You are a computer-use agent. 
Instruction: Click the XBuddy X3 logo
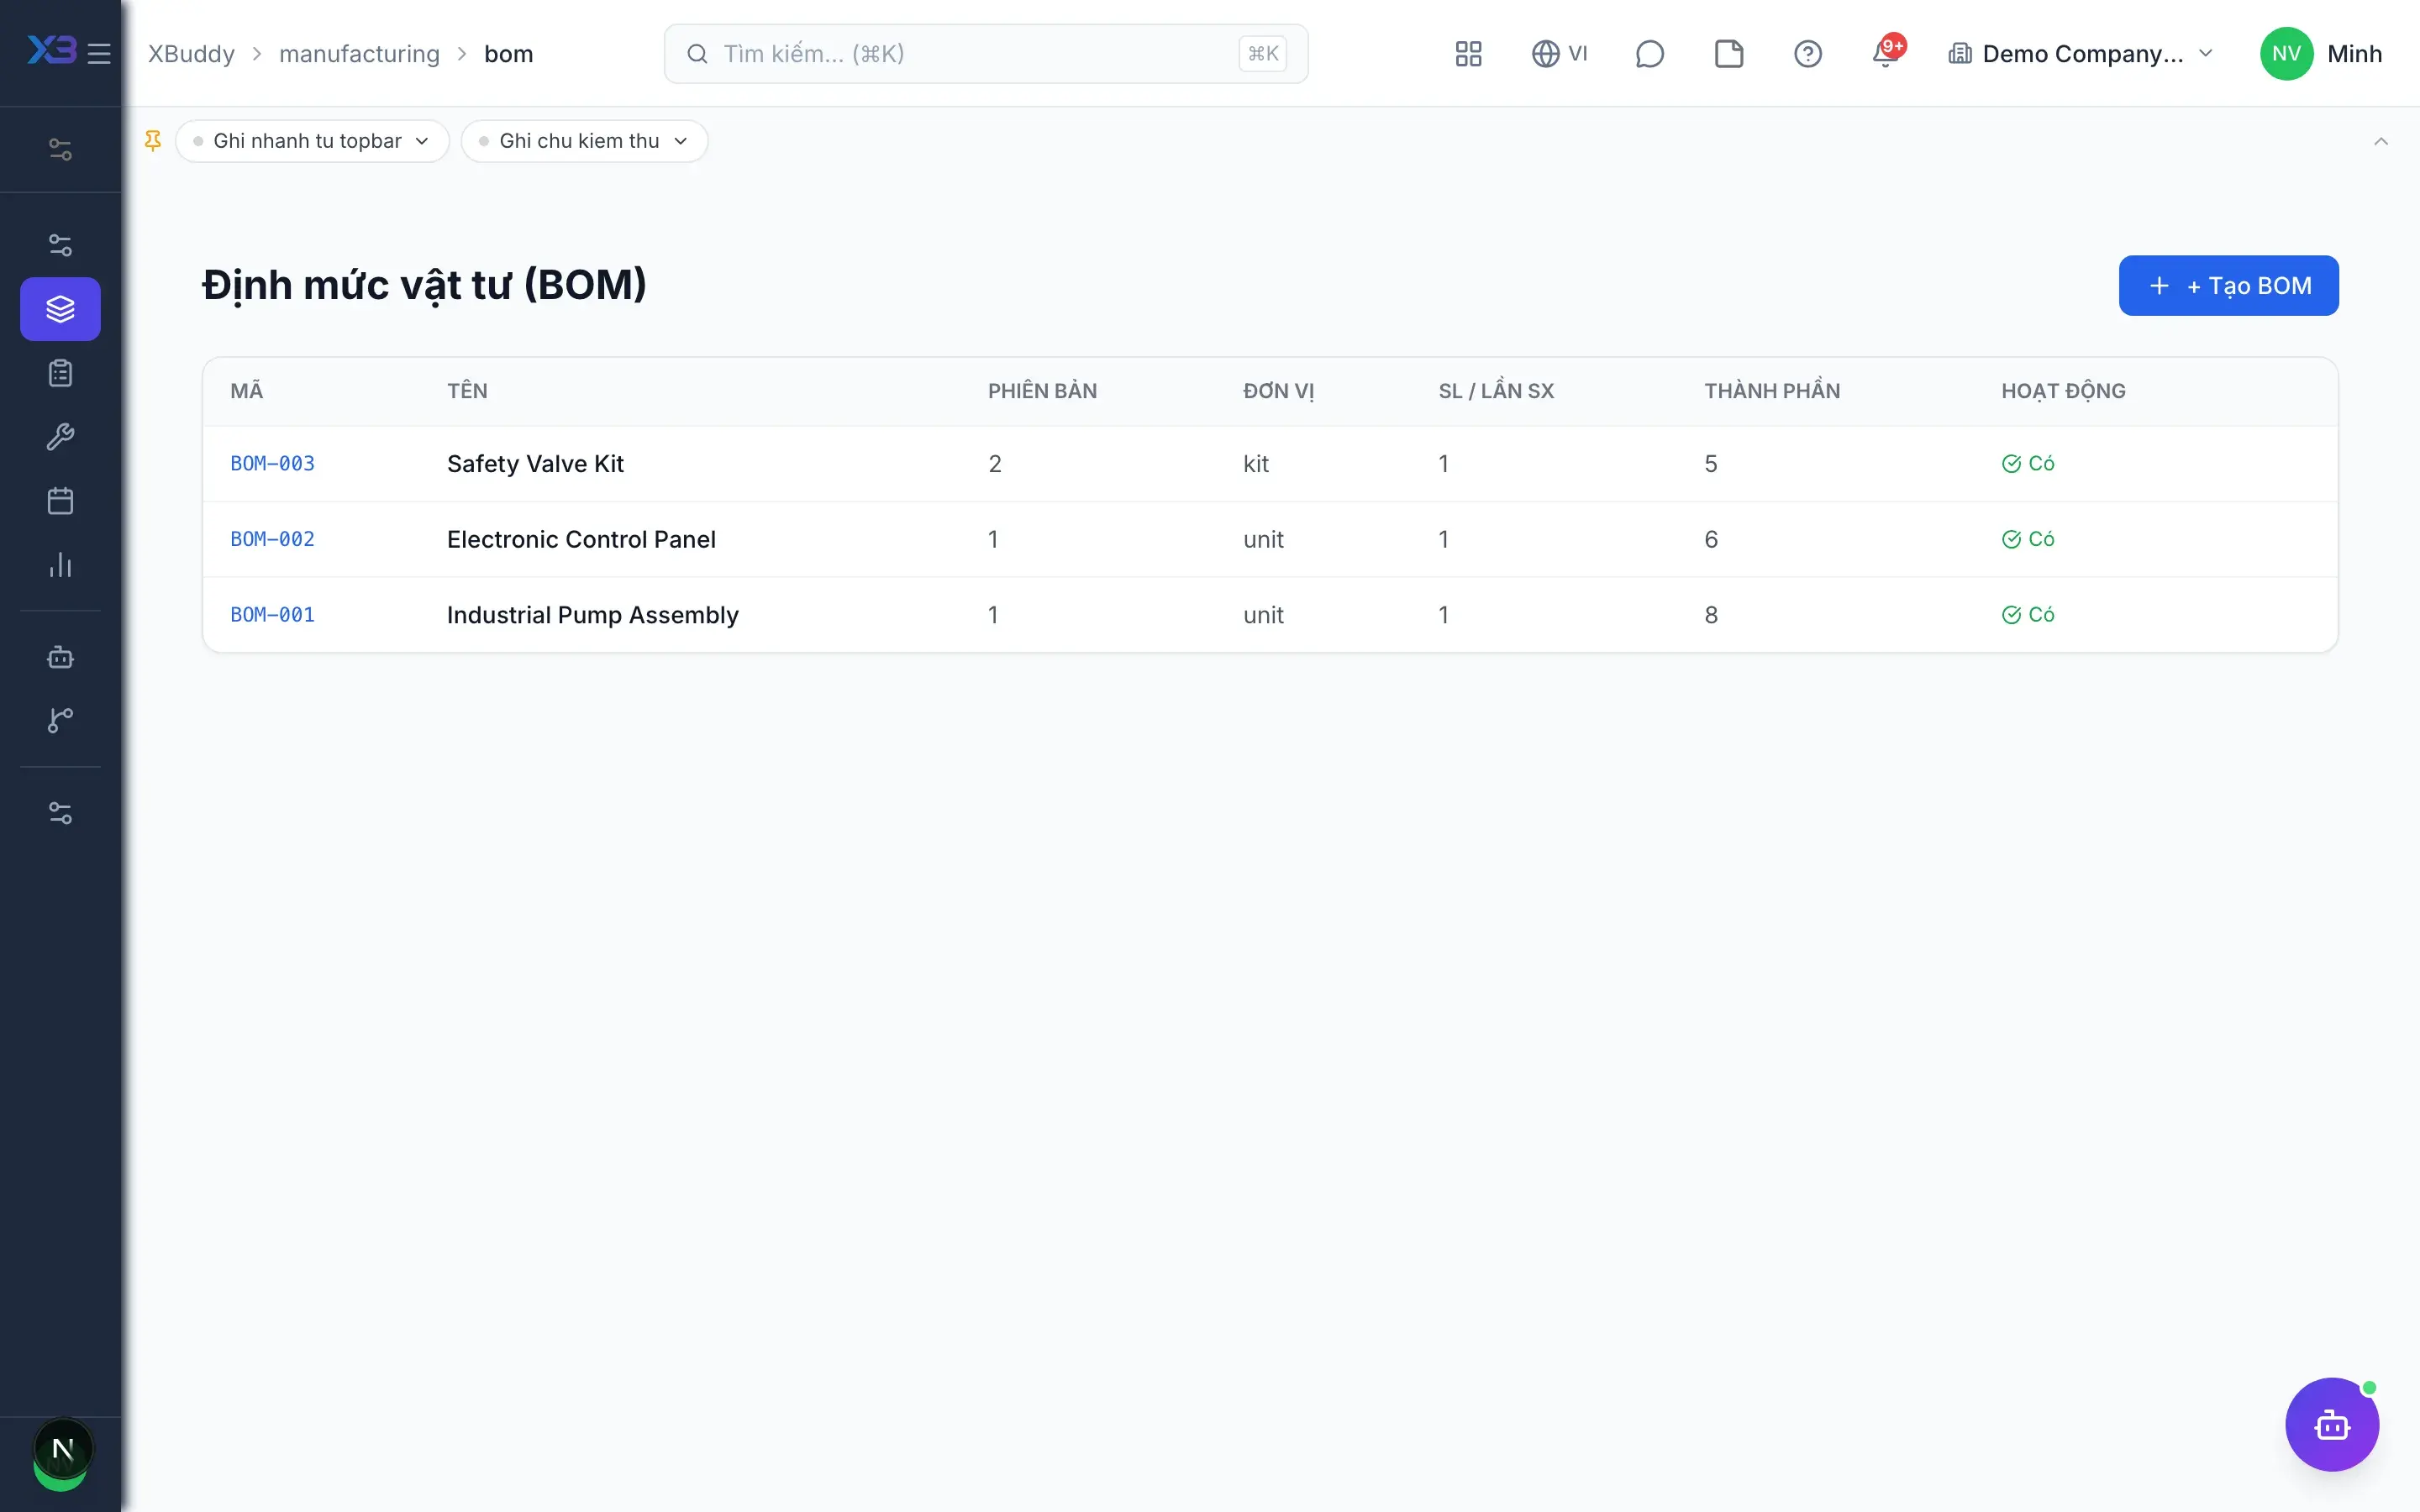pyautogui.click(x=51, y=50)
